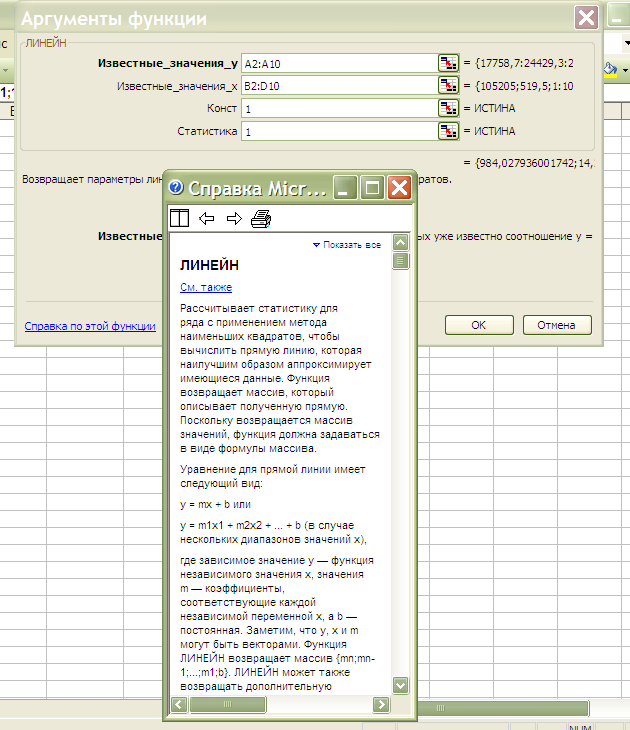Image resolution: width=630 pixels, height=730 pixels.
Task: Confirm function arguments with OK
Action: [x=479, y=325]
